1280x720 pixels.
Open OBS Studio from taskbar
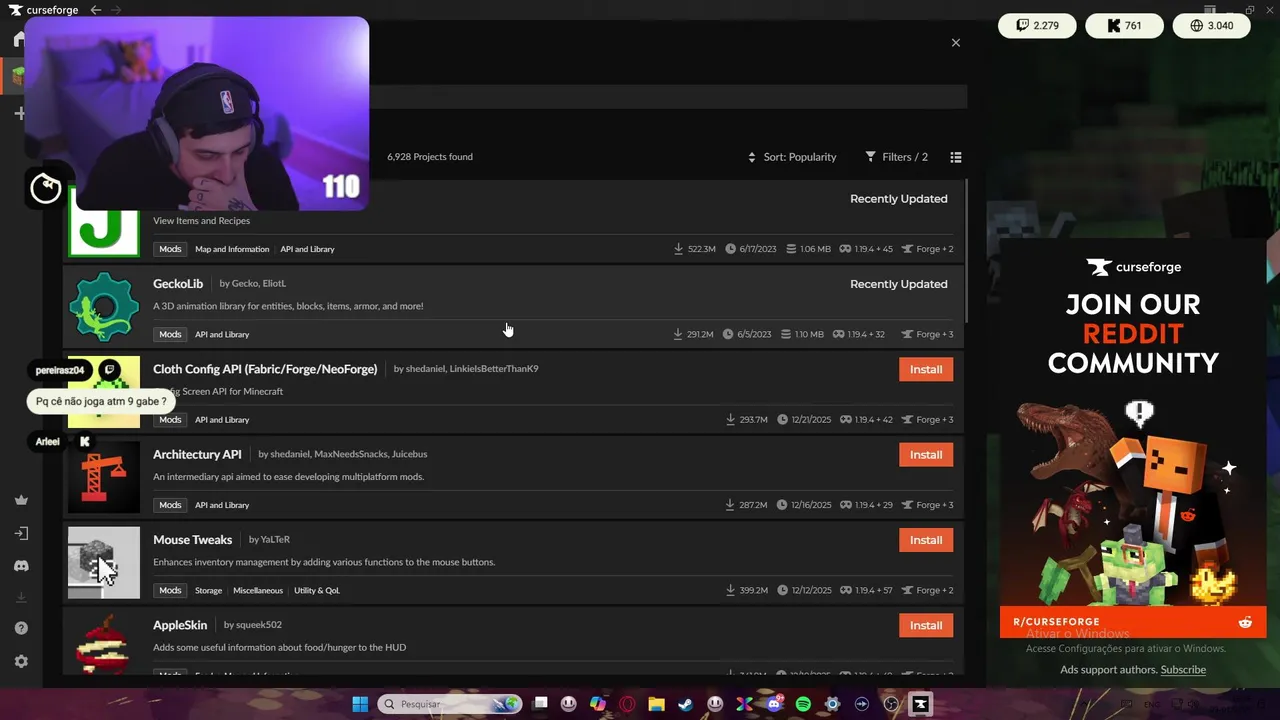890,704
